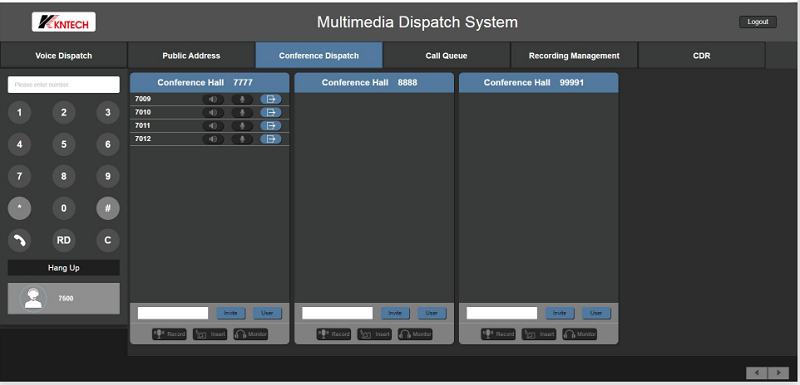Click Insert in Conference Hall 7777
The width and height of the screenshot is (800, 385).
[x=210, y=334]
